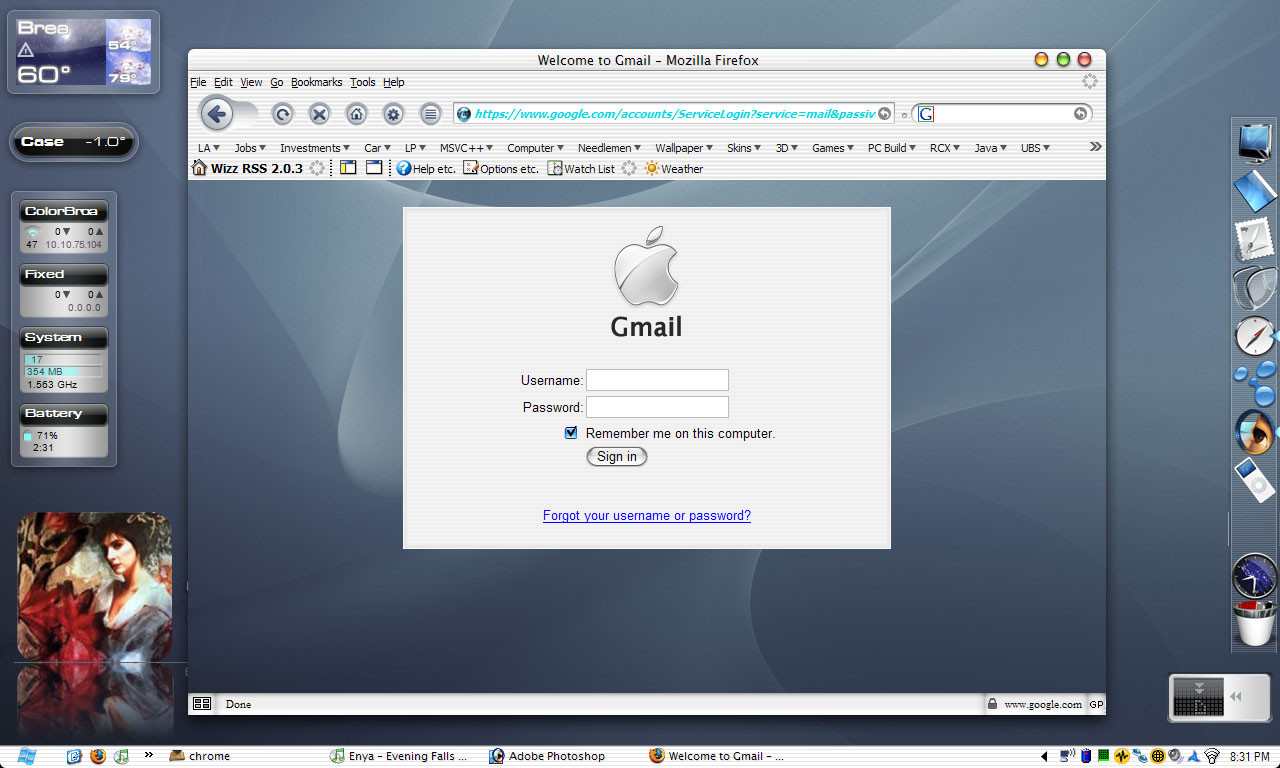The width and height of the screenshot is (1280, 768).
Task: Expand the PC Build bookmarks folder
Action: click(x=893, y=148)
